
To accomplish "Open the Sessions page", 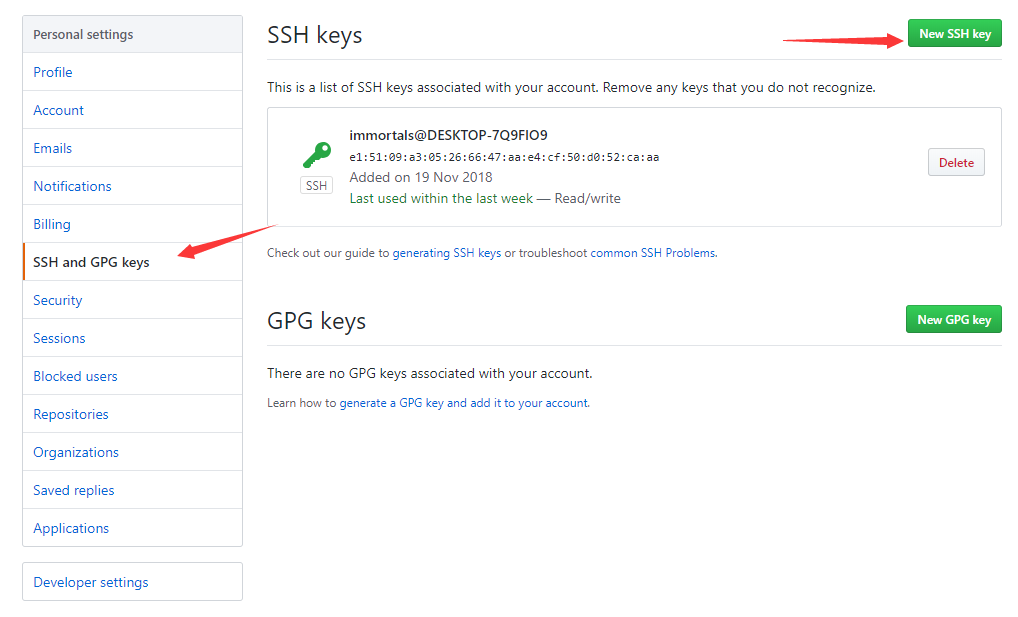I will [x=59, y=338].
